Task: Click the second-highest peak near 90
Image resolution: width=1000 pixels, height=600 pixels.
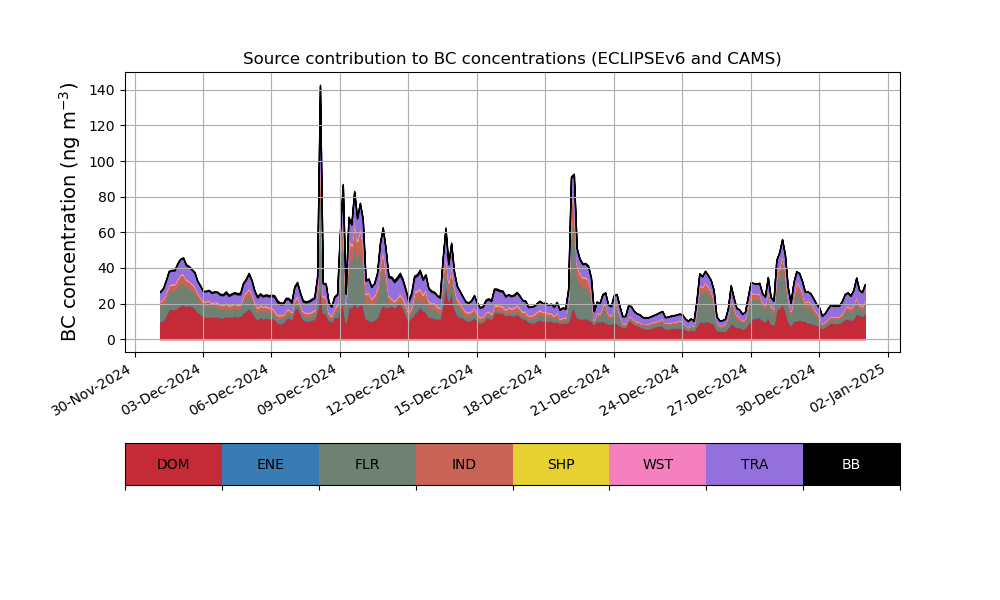Action: (x=573, y=176)
